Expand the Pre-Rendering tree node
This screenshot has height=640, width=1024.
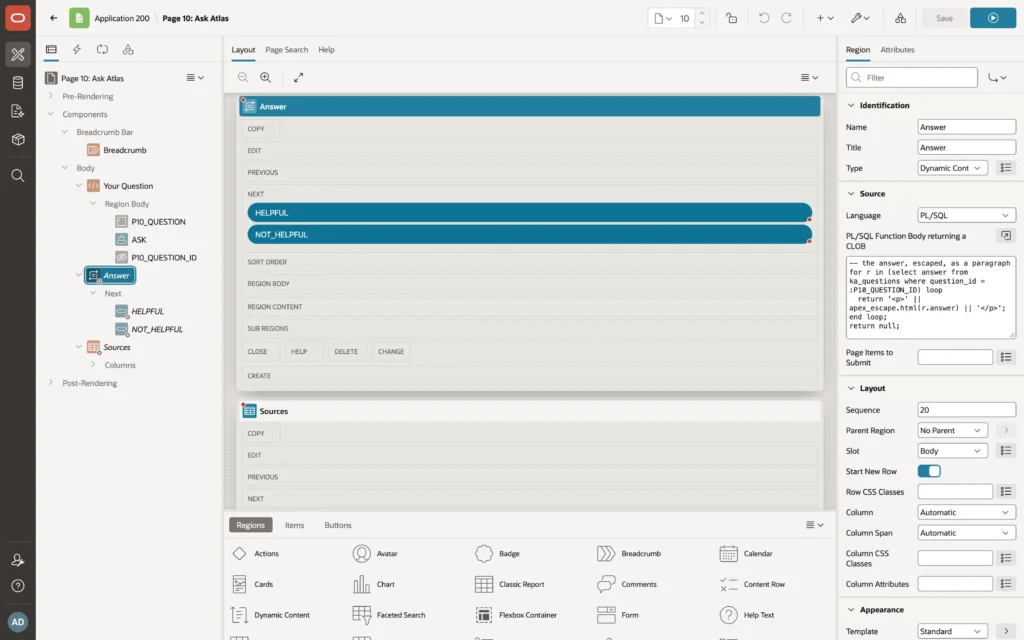pyautogui.click(x=50, y=96)
